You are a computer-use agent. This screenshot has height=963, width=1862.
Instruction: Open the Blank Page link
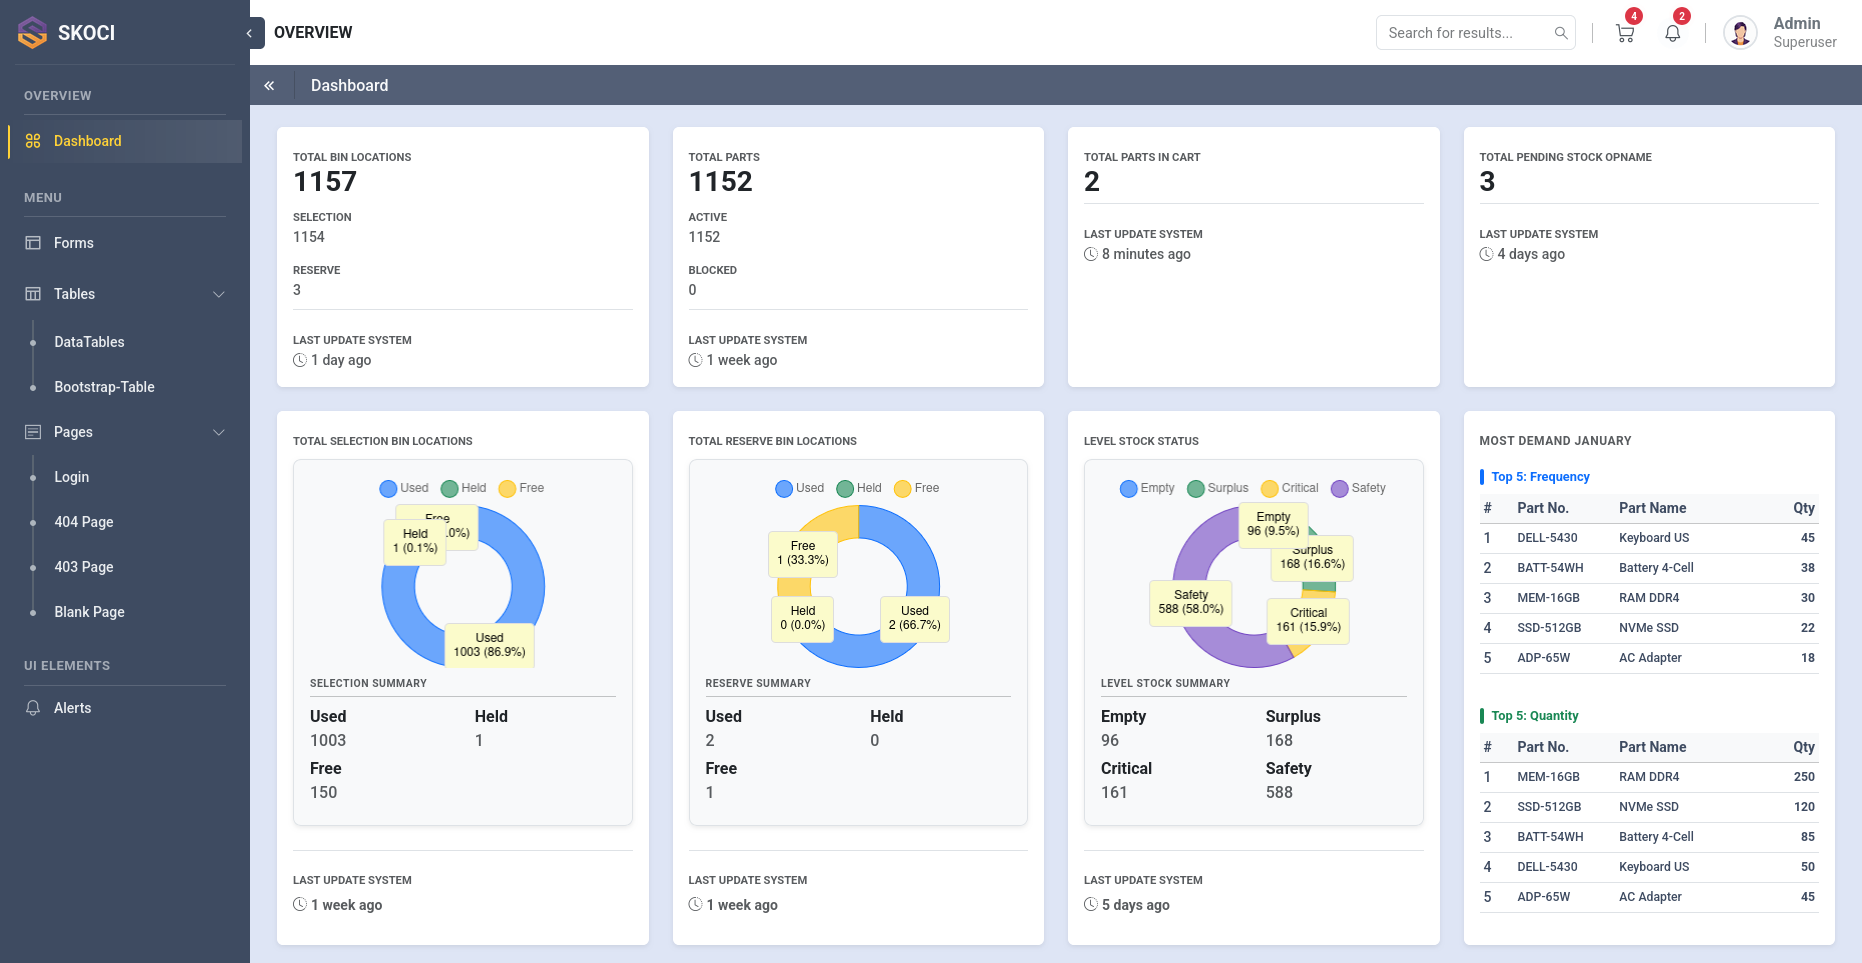tap(89, 612)
